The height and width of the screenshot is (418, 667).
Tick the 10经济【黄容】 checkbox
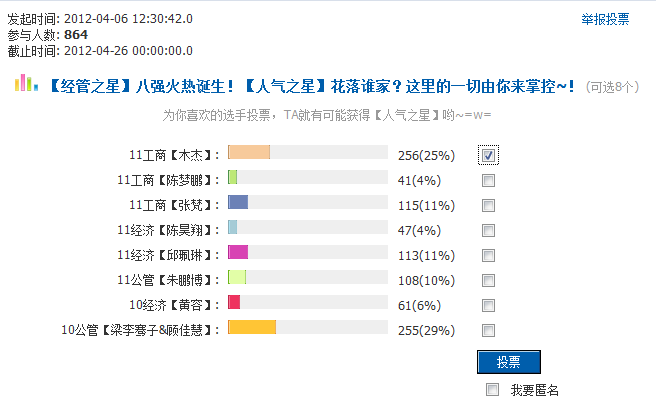(x=488, y=305)
